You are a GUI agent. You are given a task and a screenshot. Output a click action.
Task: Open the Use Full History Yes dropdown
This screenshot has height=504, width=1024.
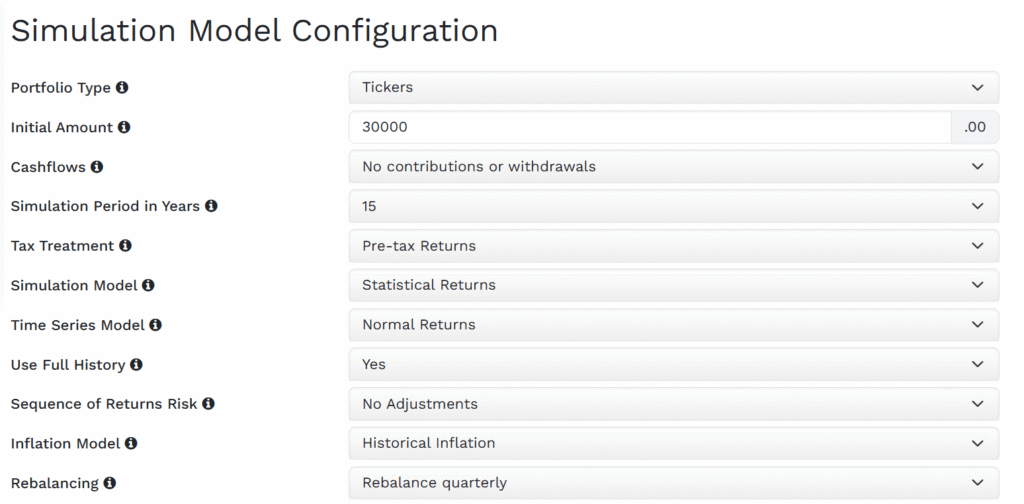pos(673,365)
